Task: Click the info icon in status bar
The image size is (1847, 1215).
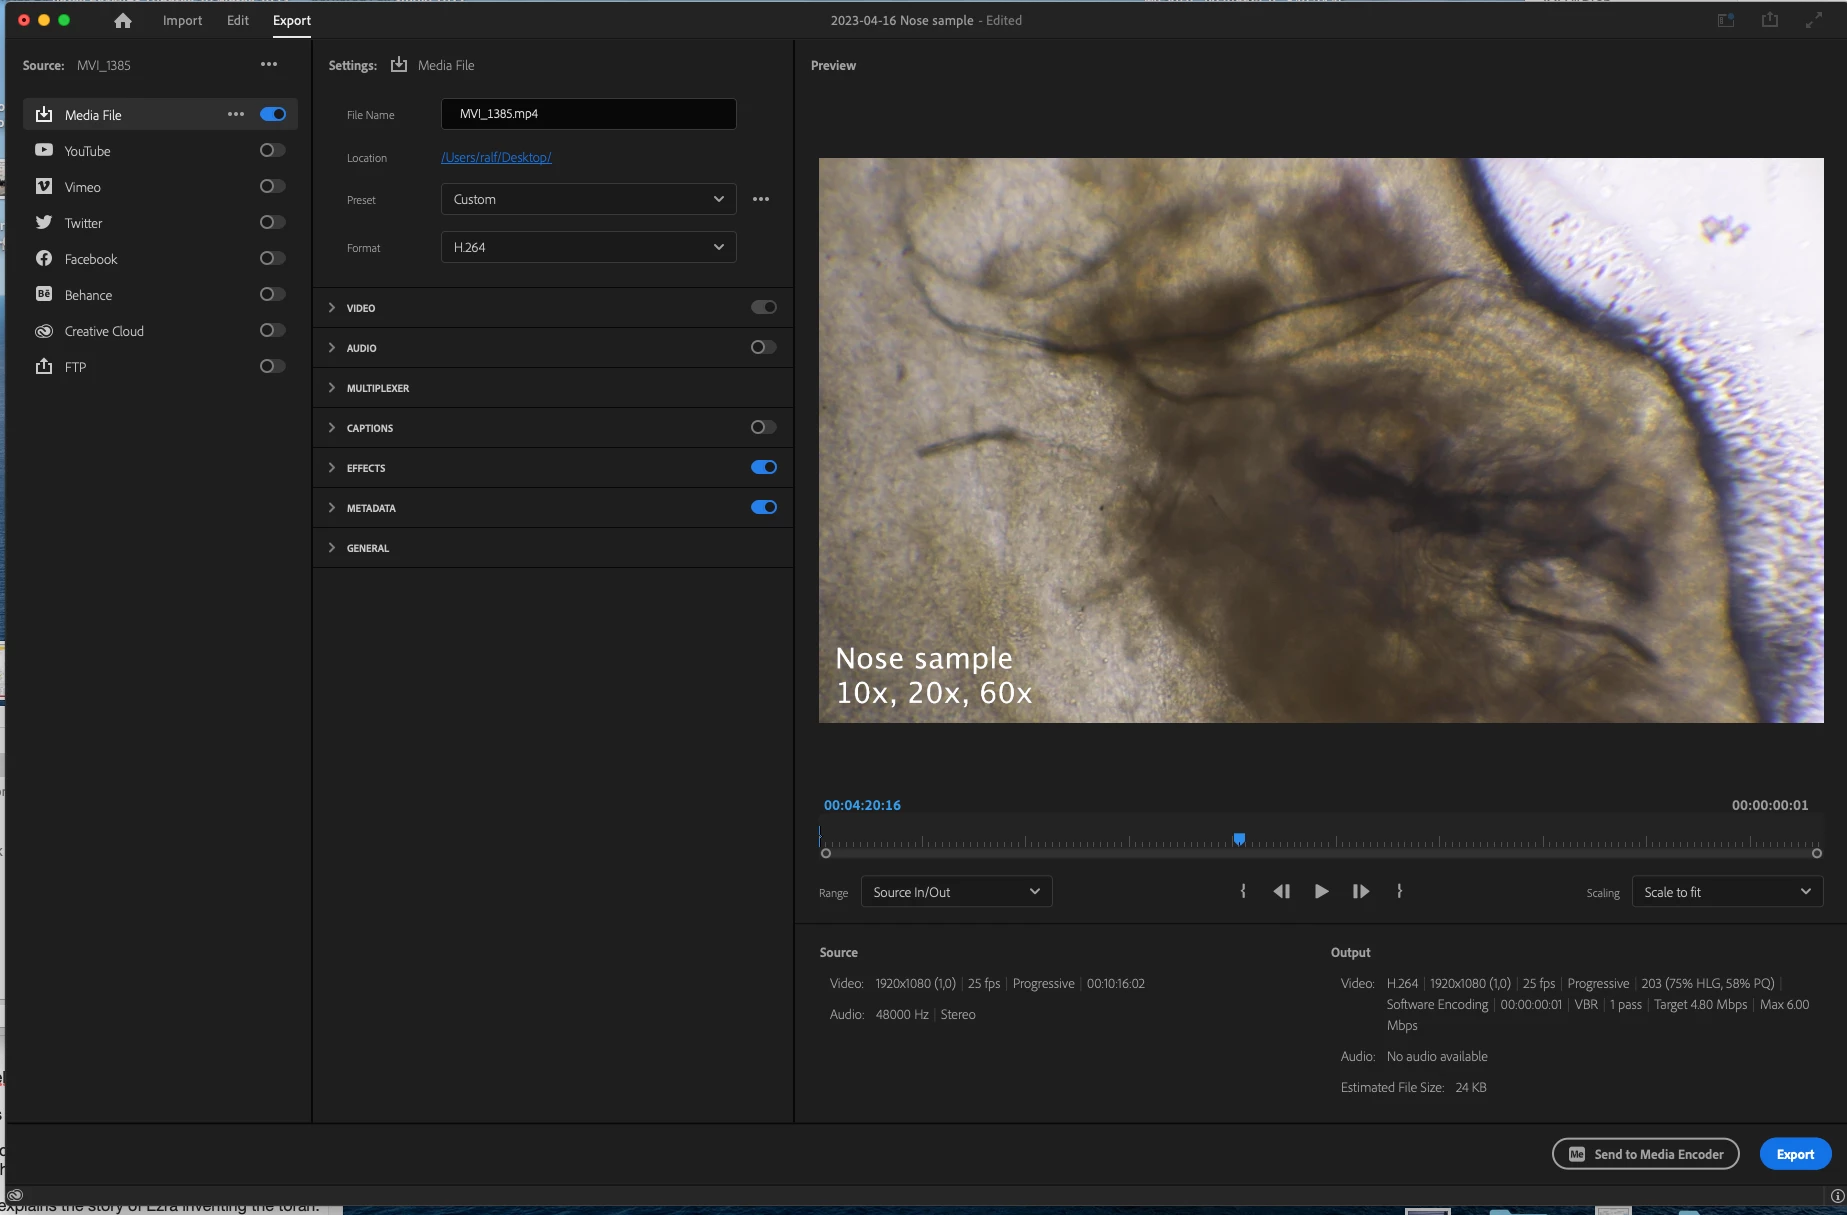Action: 1837,1196
